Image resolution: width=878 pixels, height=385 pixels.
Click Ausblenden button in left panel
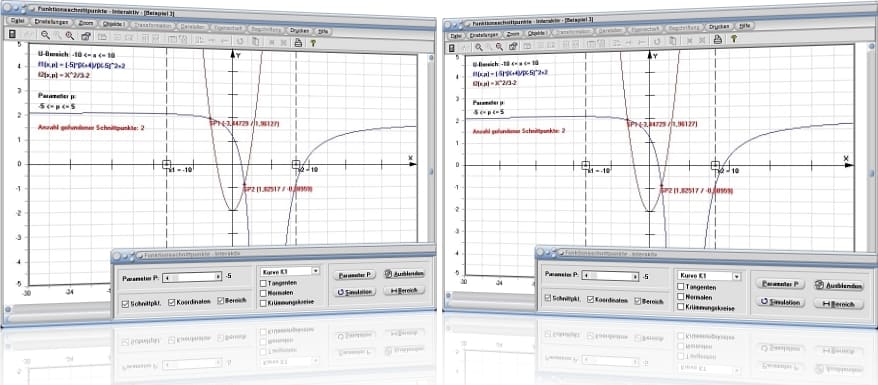tap(404, 274)
